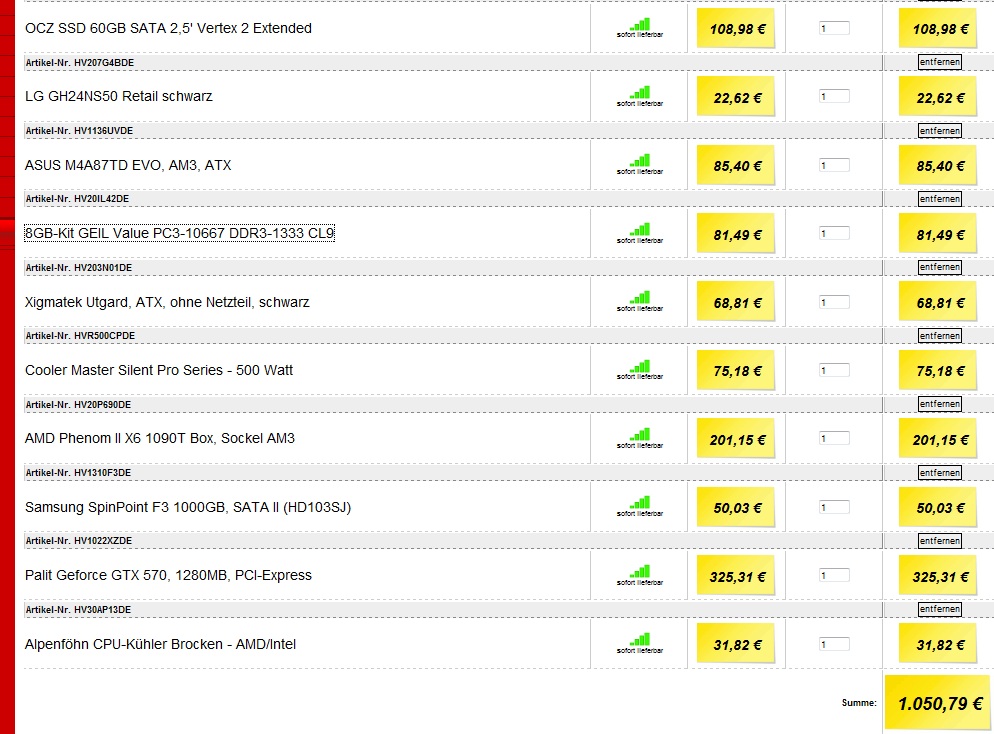Focus quantity field for Alpenföhn Brocken
This screenshot has width=994, height=734.
point(834,645)
